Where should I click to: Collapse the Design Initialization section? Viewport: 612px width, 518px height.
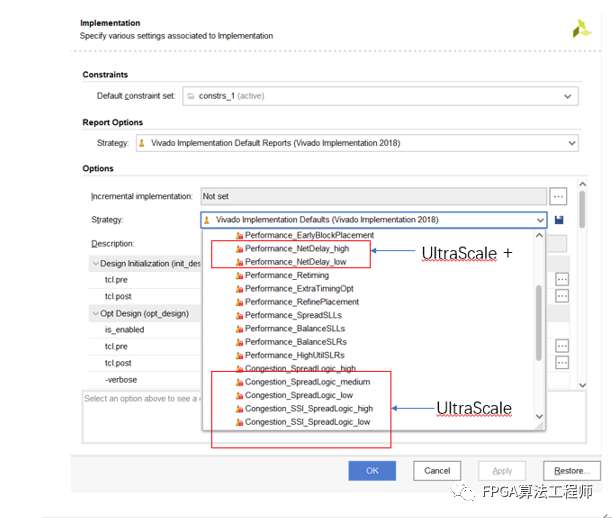point(93,264)
